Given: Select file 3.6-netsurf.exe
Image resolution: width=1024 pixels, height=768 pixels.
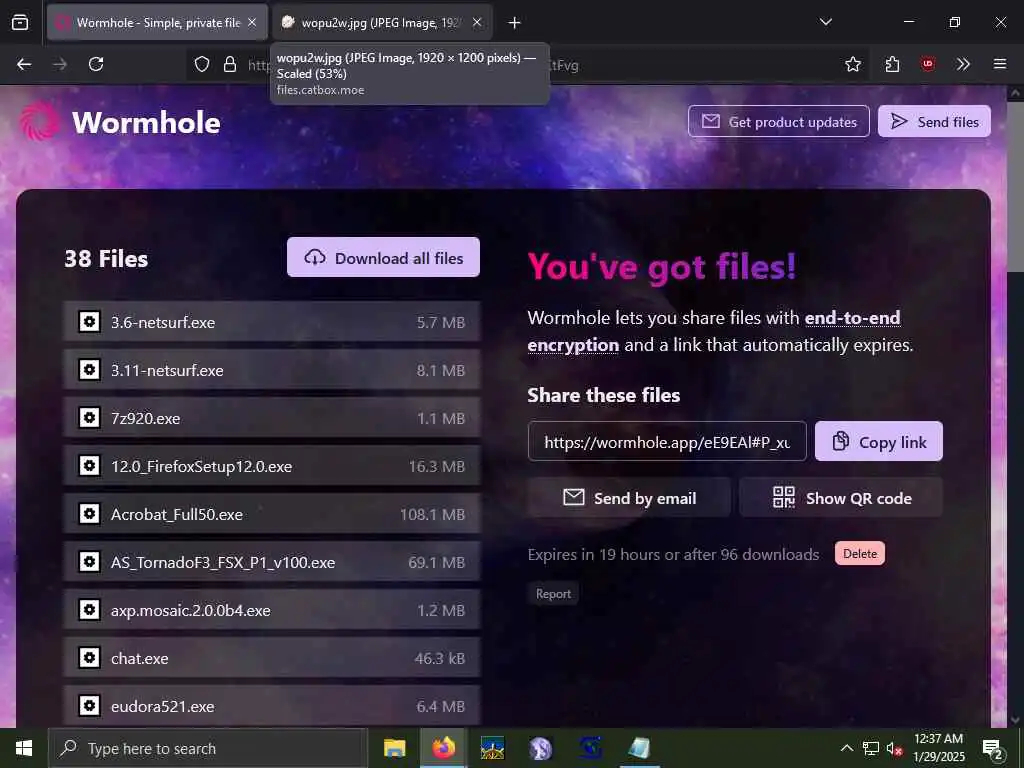Looking at the screenshot, I should pos(272,322).
